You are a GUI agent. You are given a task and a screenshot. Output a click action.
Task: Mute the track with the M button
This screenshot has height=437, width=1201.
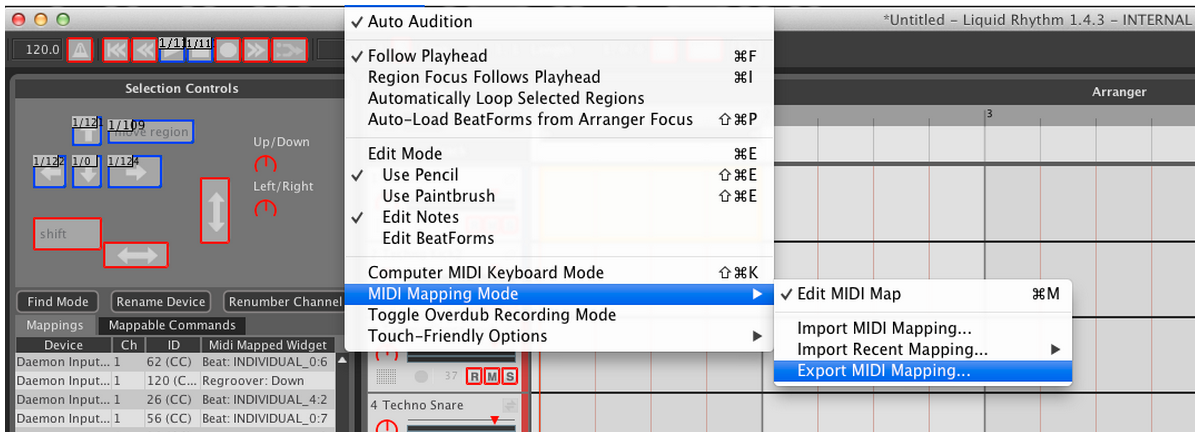(492, 376)
